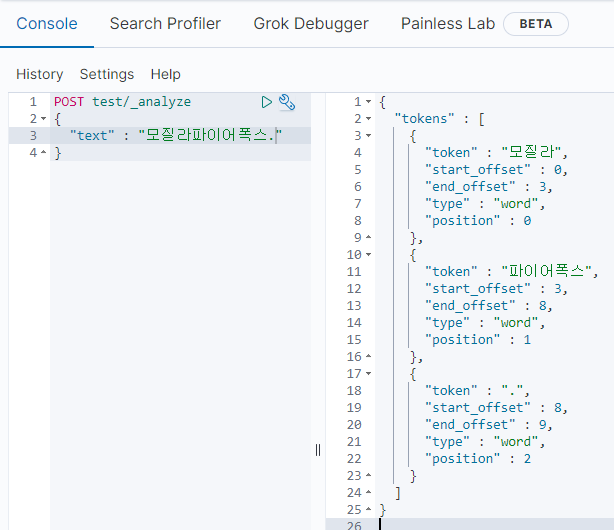Click the green send request play icon

click(266, 102)
